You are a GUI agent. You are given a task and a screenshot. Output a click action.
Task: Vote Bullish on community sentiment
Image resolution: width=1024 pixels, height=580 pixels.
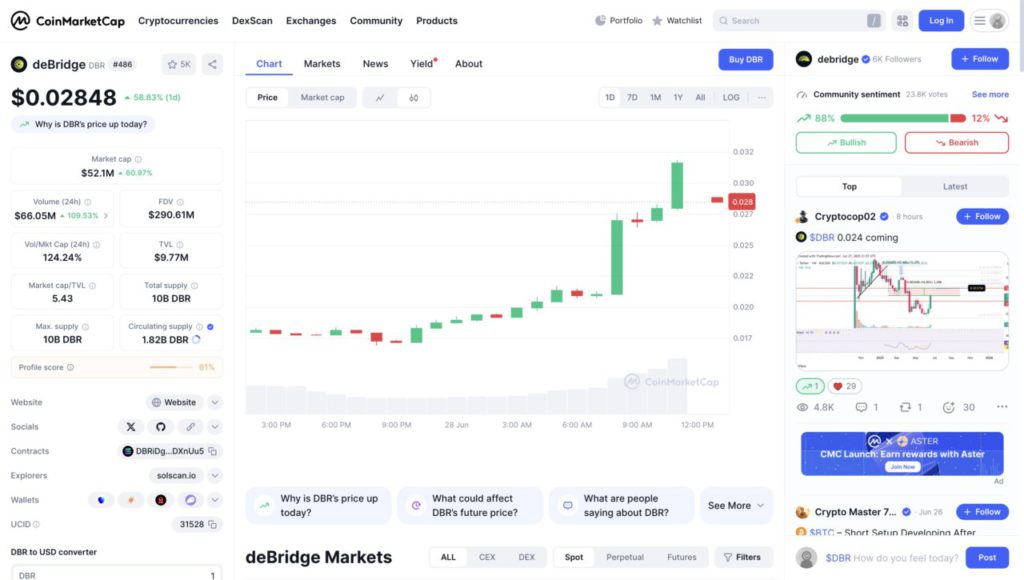pyautogui.click(x=845, y=142)
